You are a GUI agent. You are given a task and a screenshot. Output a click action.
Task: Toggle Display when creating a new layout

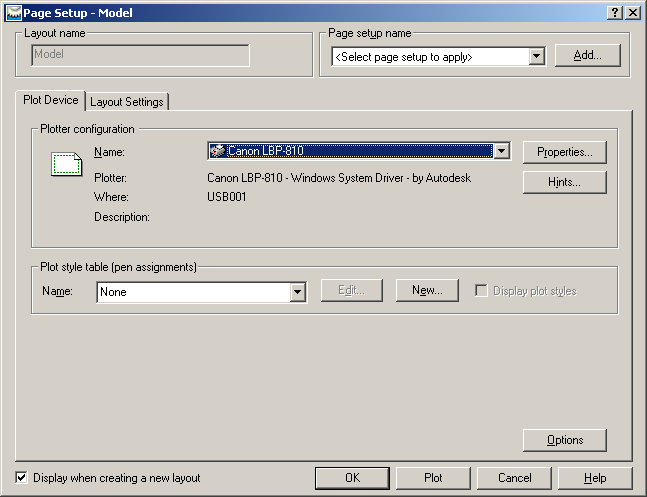(x=21, y=478)
